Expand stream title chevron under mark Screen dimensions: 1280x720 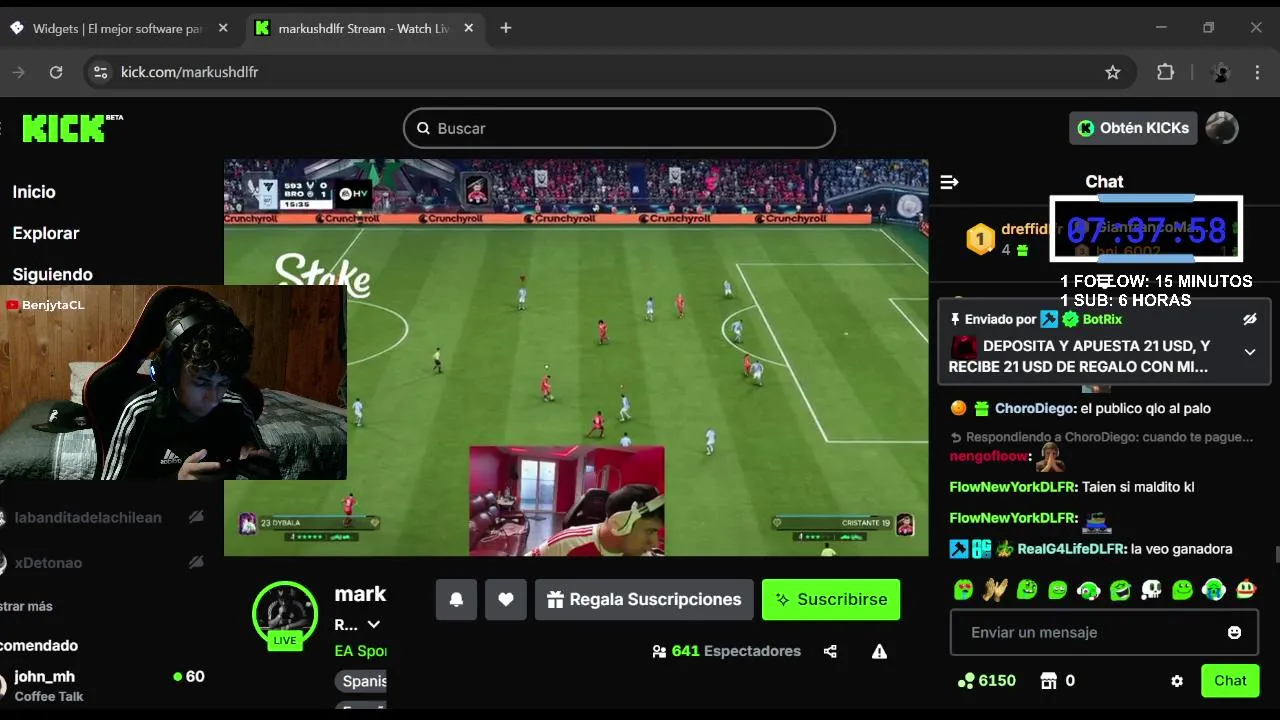tap(373, 625)
